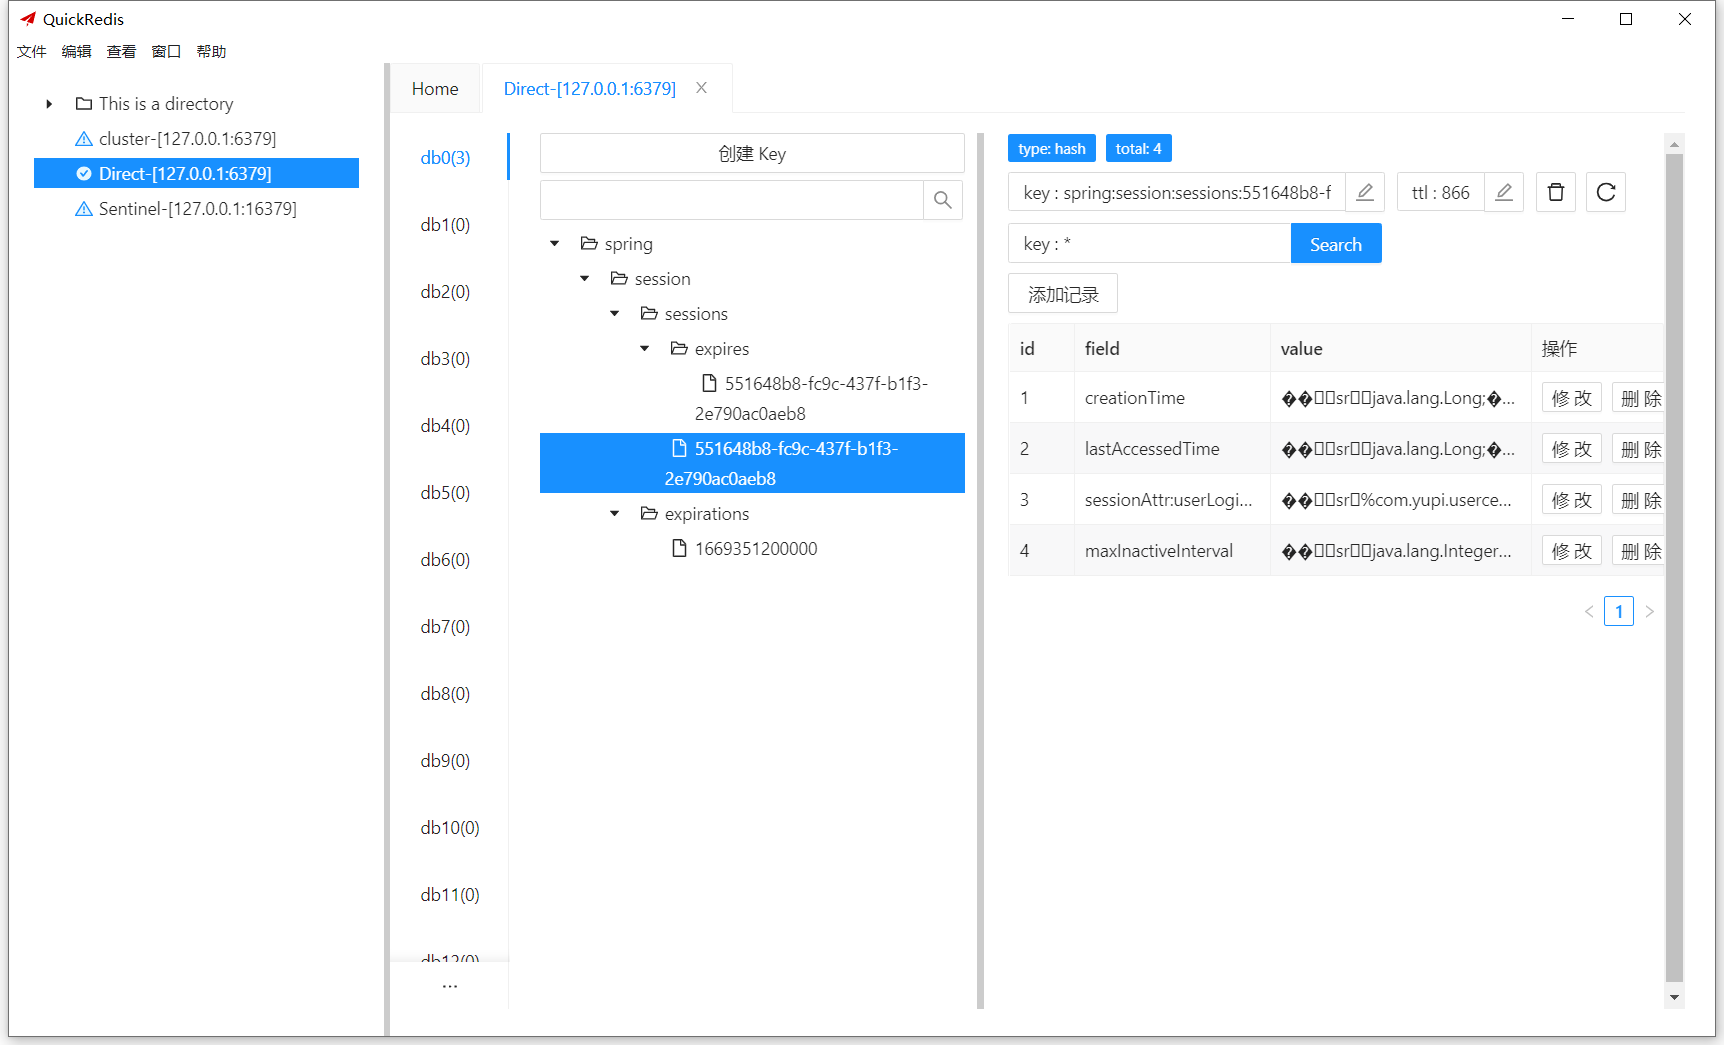
Task: Collapse the spring folder
Action: 555,244
